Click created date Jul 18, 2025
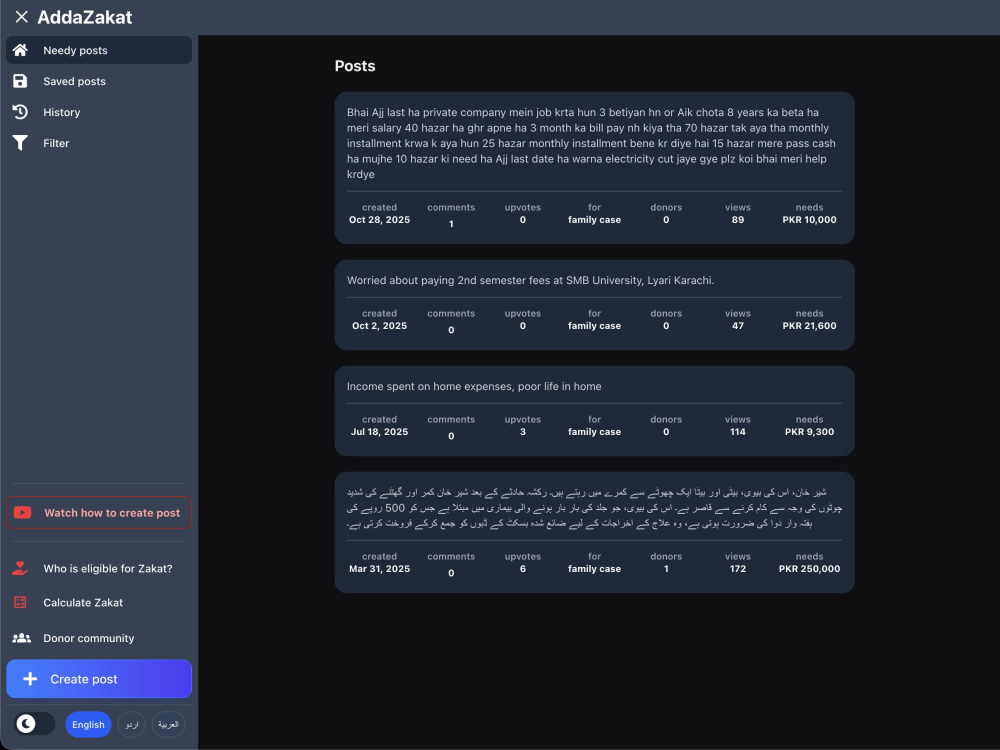Viewport: 1000px width, 750px height. pyautogui.click(x=379, y=432)
